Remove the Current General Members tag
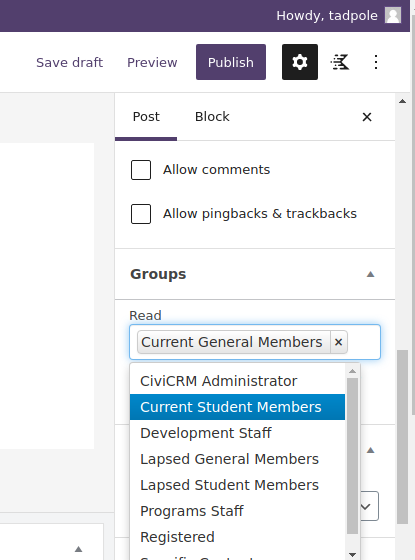The width and height of the screenshot is (415, 560). point(339,342)
